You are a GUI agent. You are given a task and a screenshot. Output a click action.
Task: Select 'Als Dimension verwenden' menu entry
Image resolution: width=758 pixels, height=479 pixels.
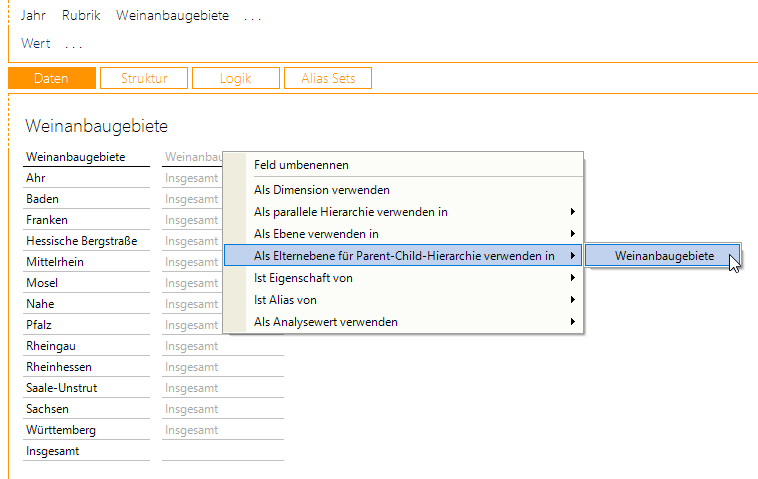tap(321, 189)
